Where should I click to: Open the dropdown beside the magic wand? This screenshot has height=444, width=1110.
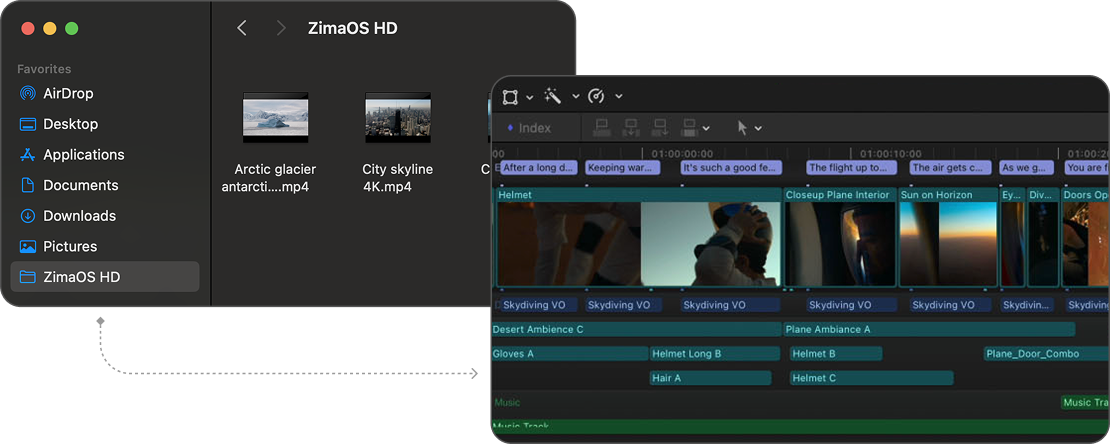click(x=575, y=97)
